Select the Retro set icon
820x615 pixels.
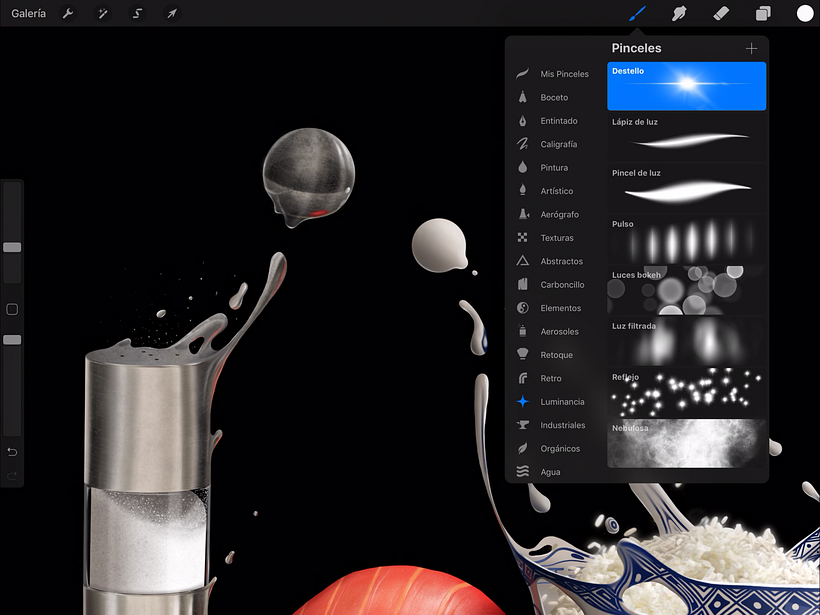(522, 378)
